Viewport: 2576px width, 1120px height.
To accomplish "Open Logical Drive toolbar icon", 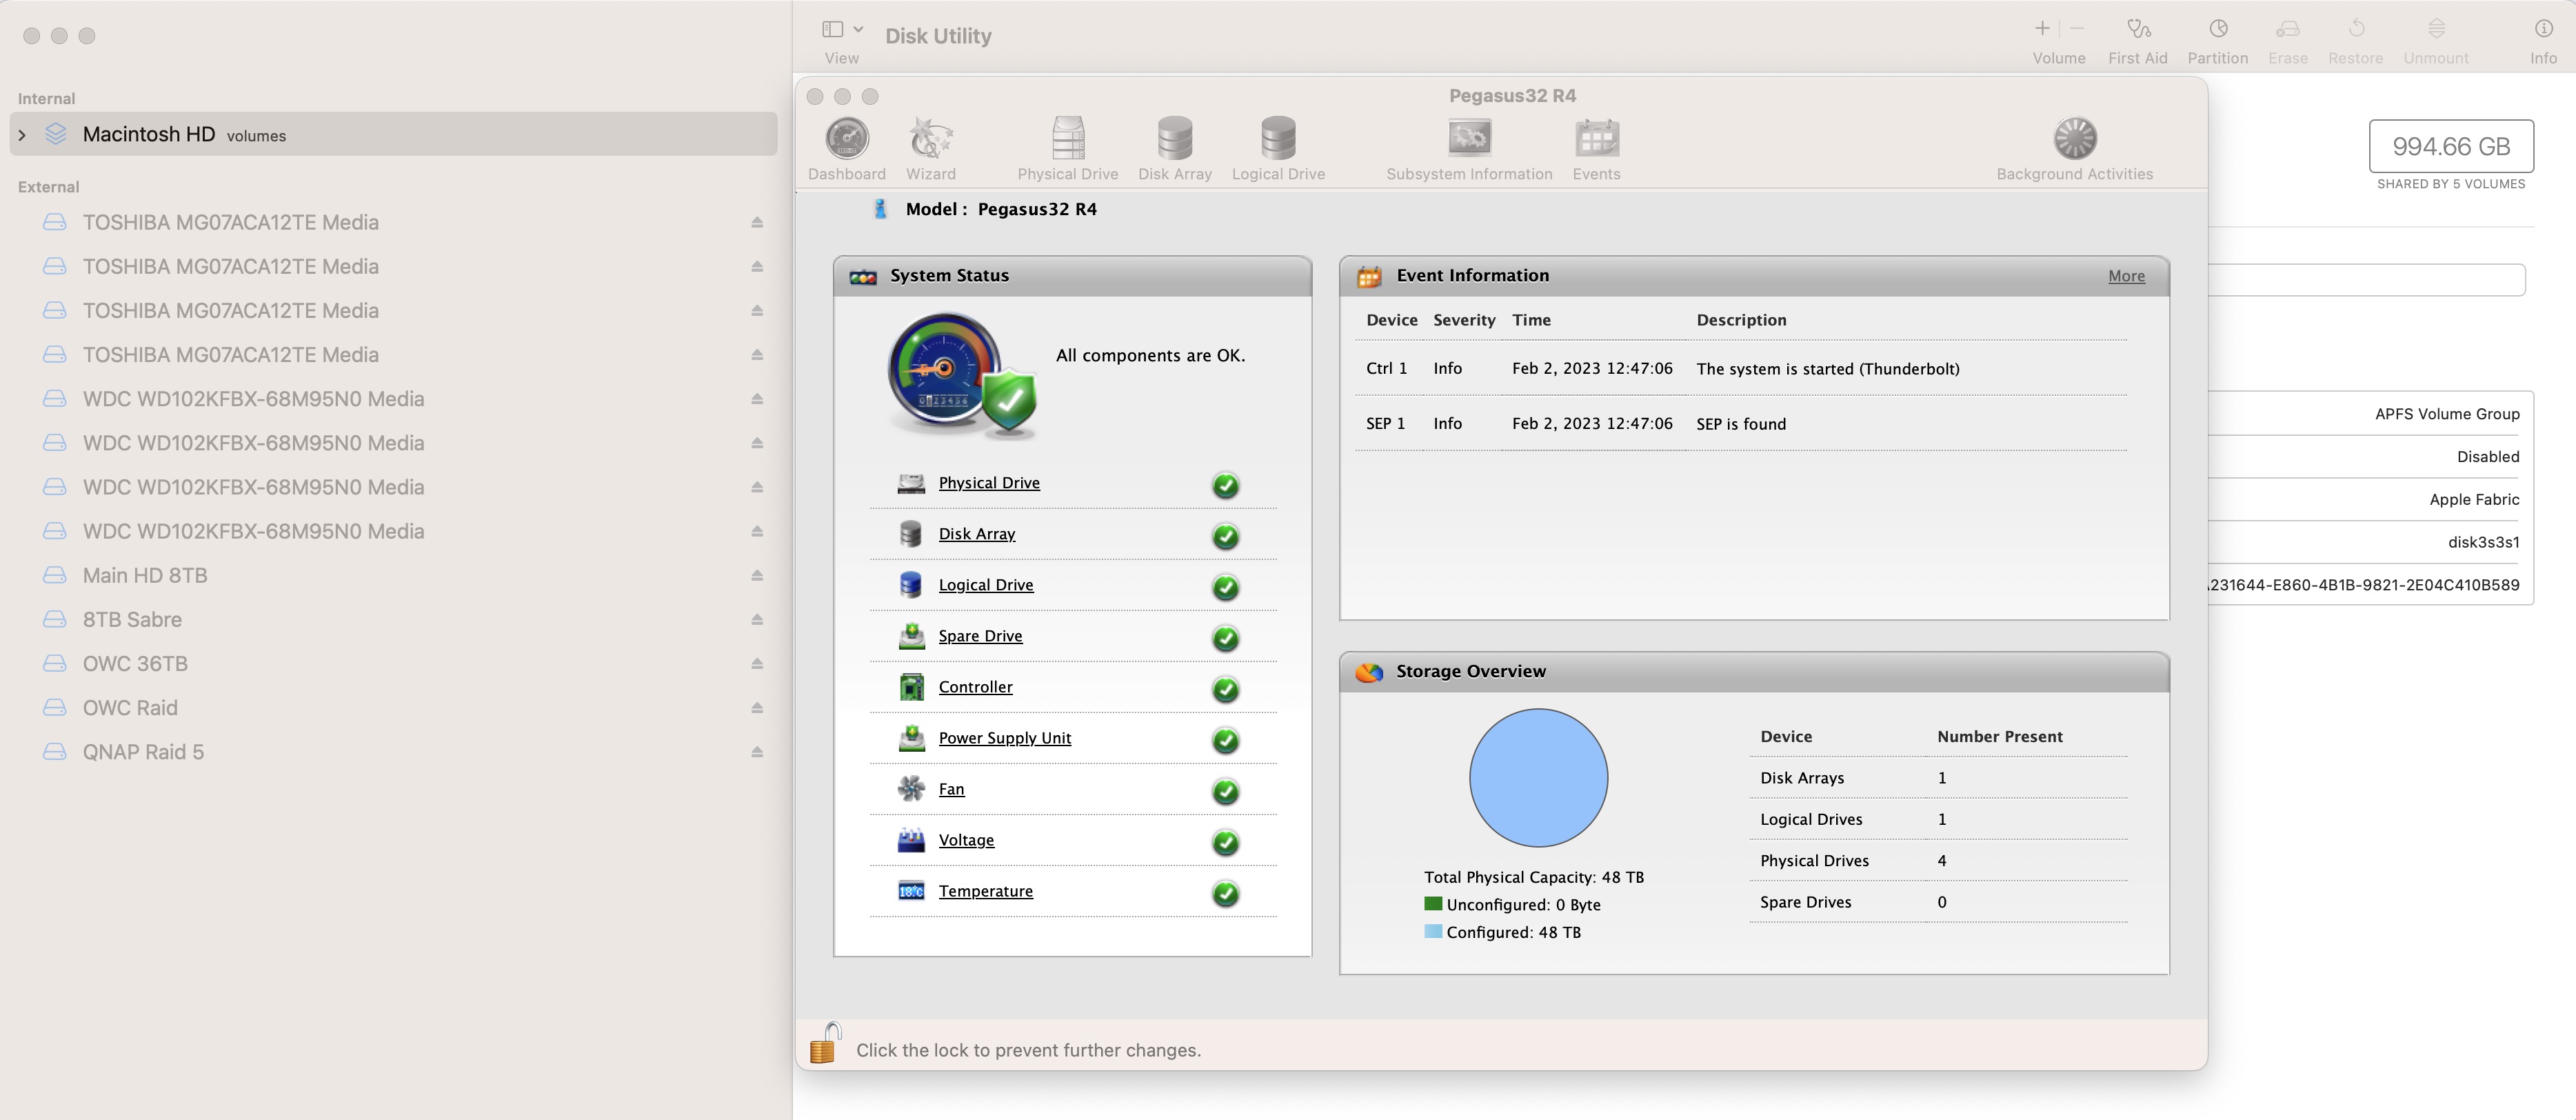I will point(1277,139).
